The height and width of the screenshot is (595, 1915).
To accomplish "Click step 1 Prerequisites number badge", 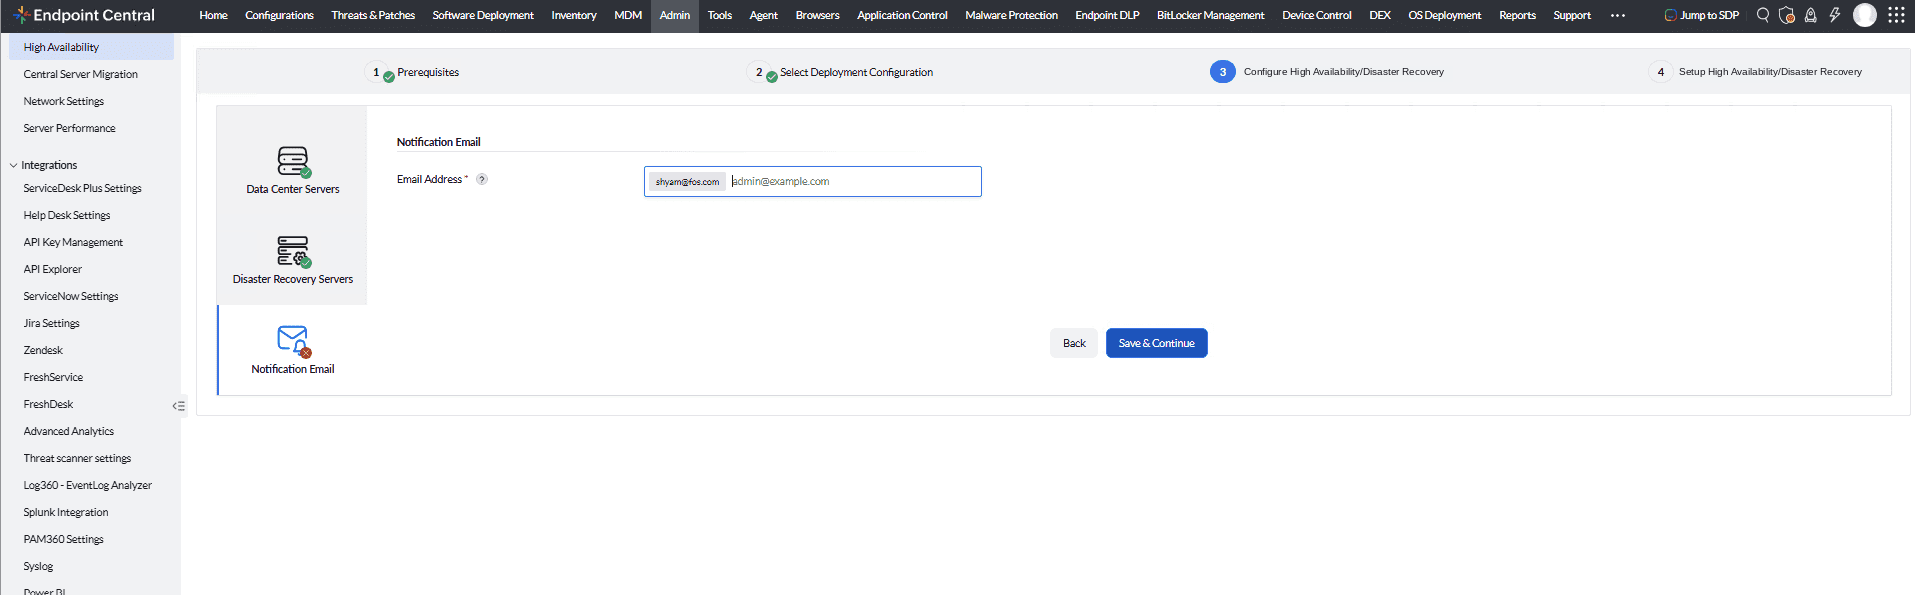I will 377,72.
